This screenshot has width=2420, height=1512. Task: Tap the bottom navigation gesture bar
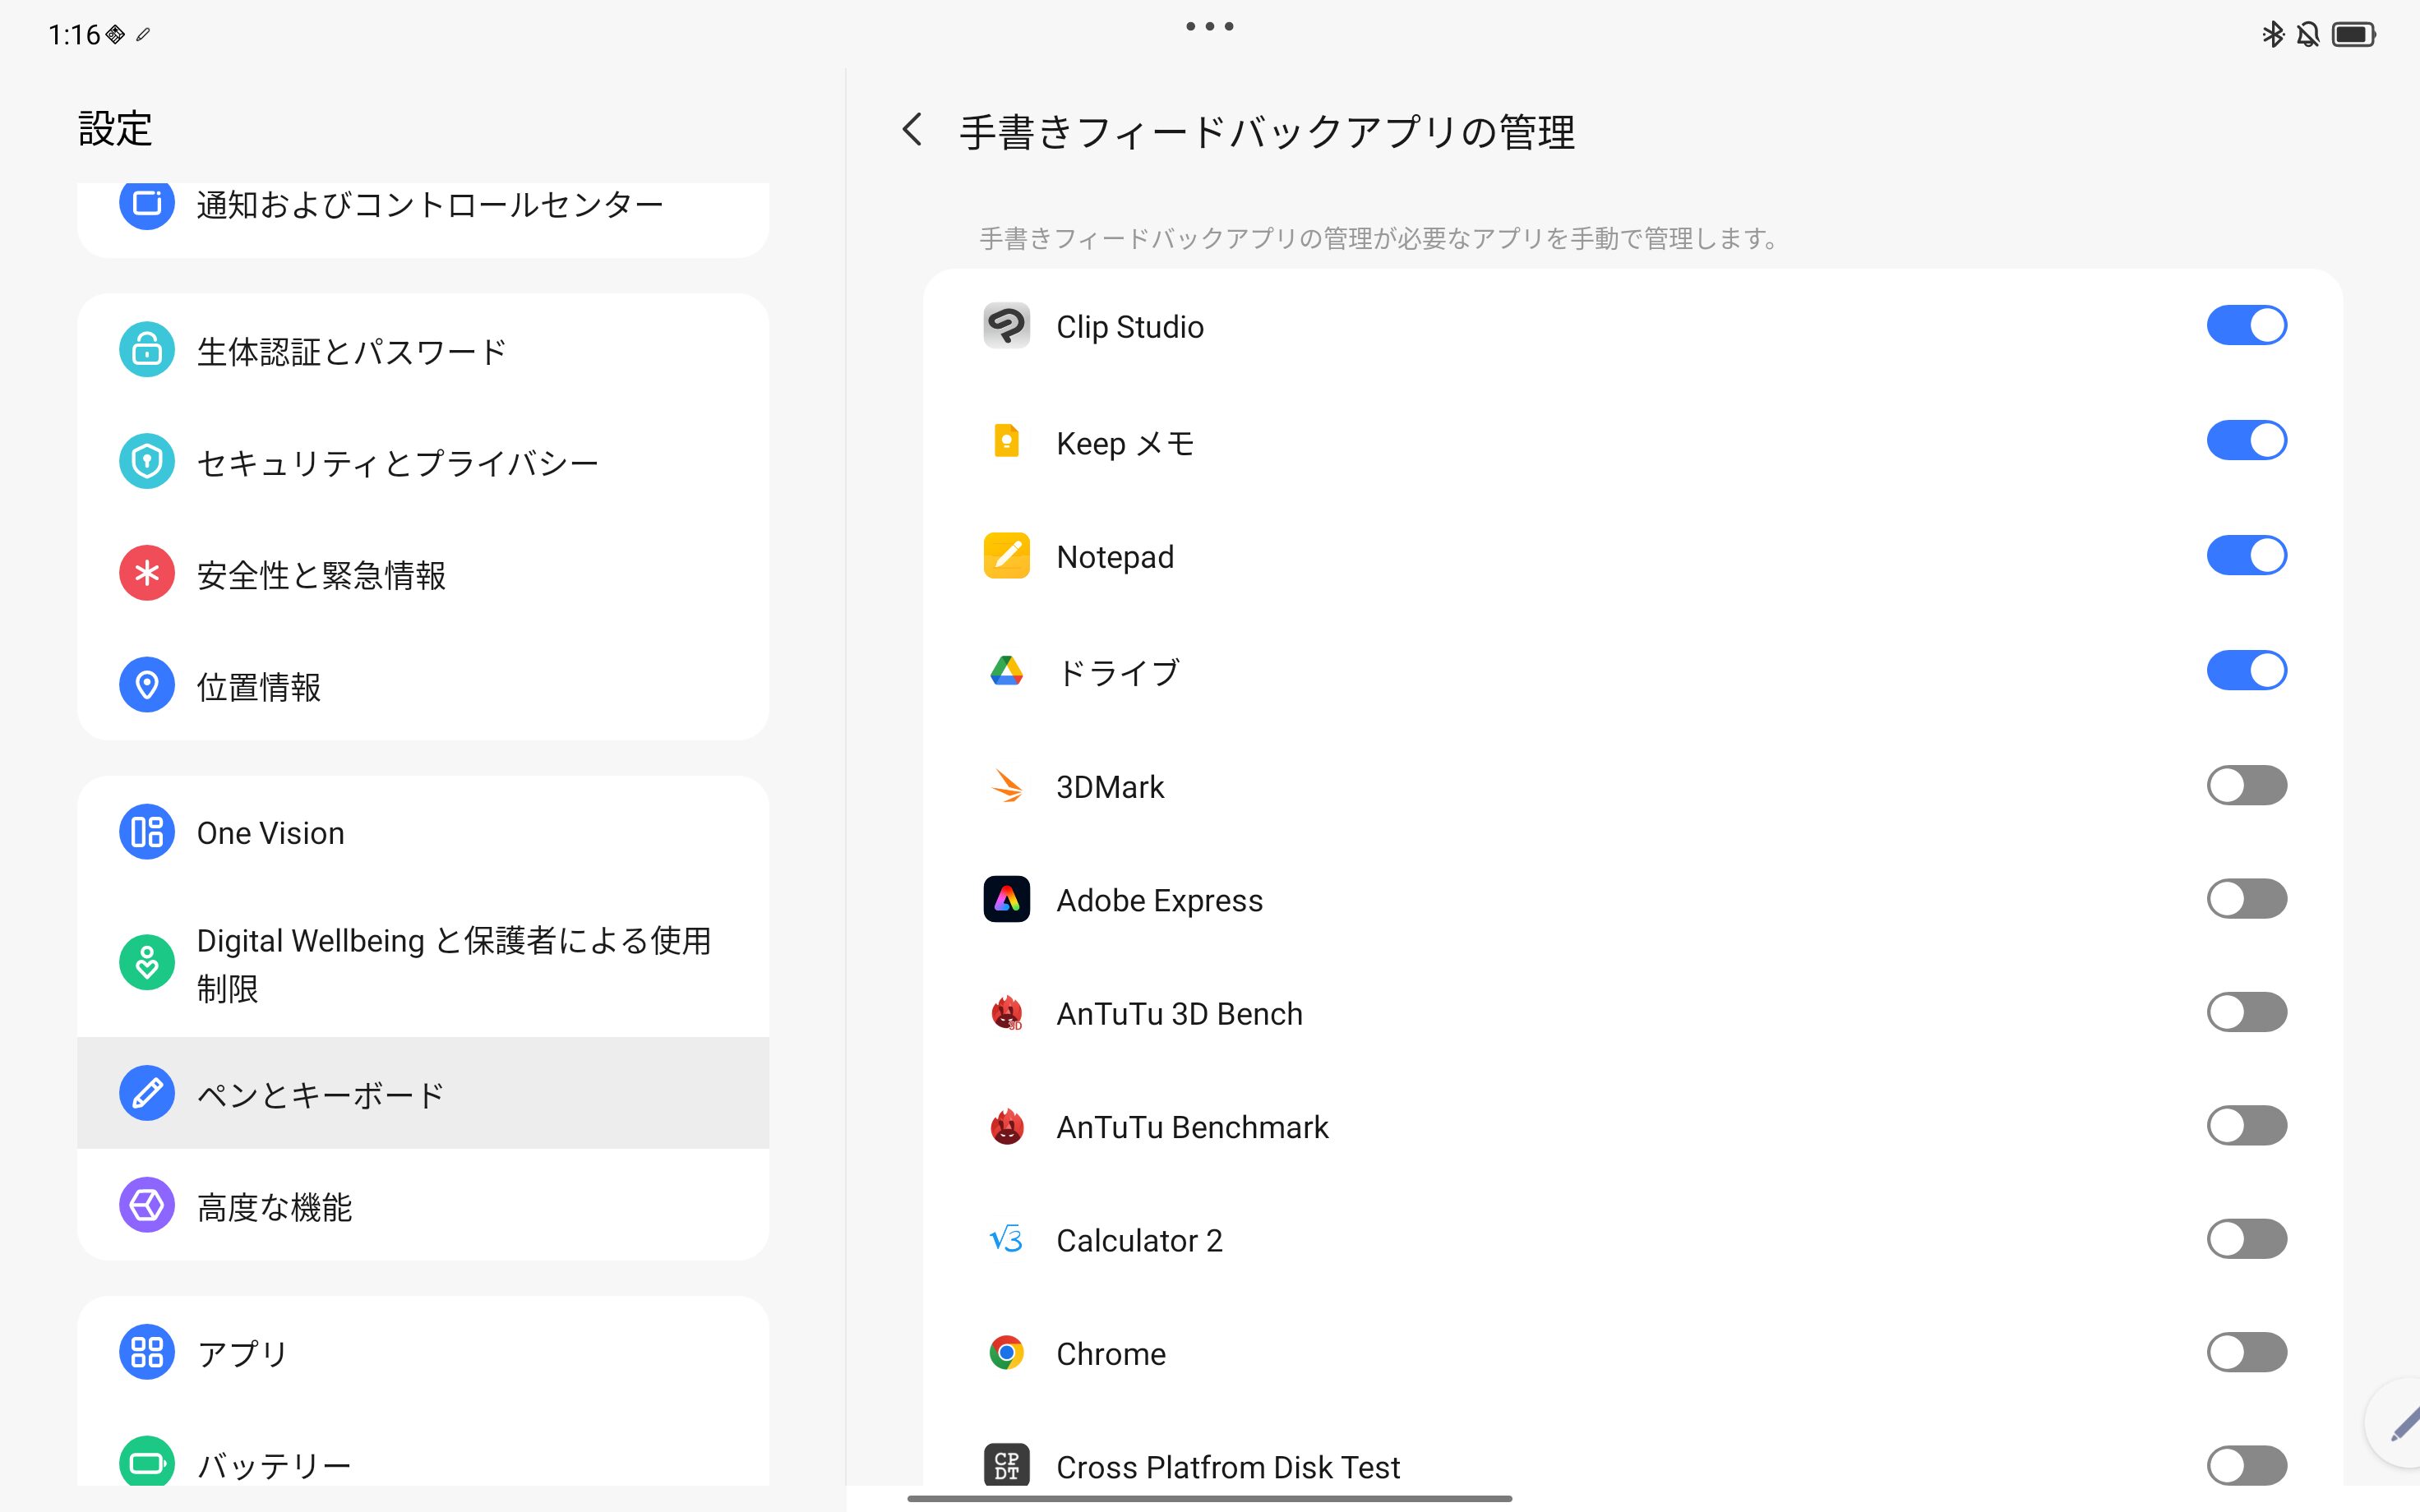coord(1210,1498)
